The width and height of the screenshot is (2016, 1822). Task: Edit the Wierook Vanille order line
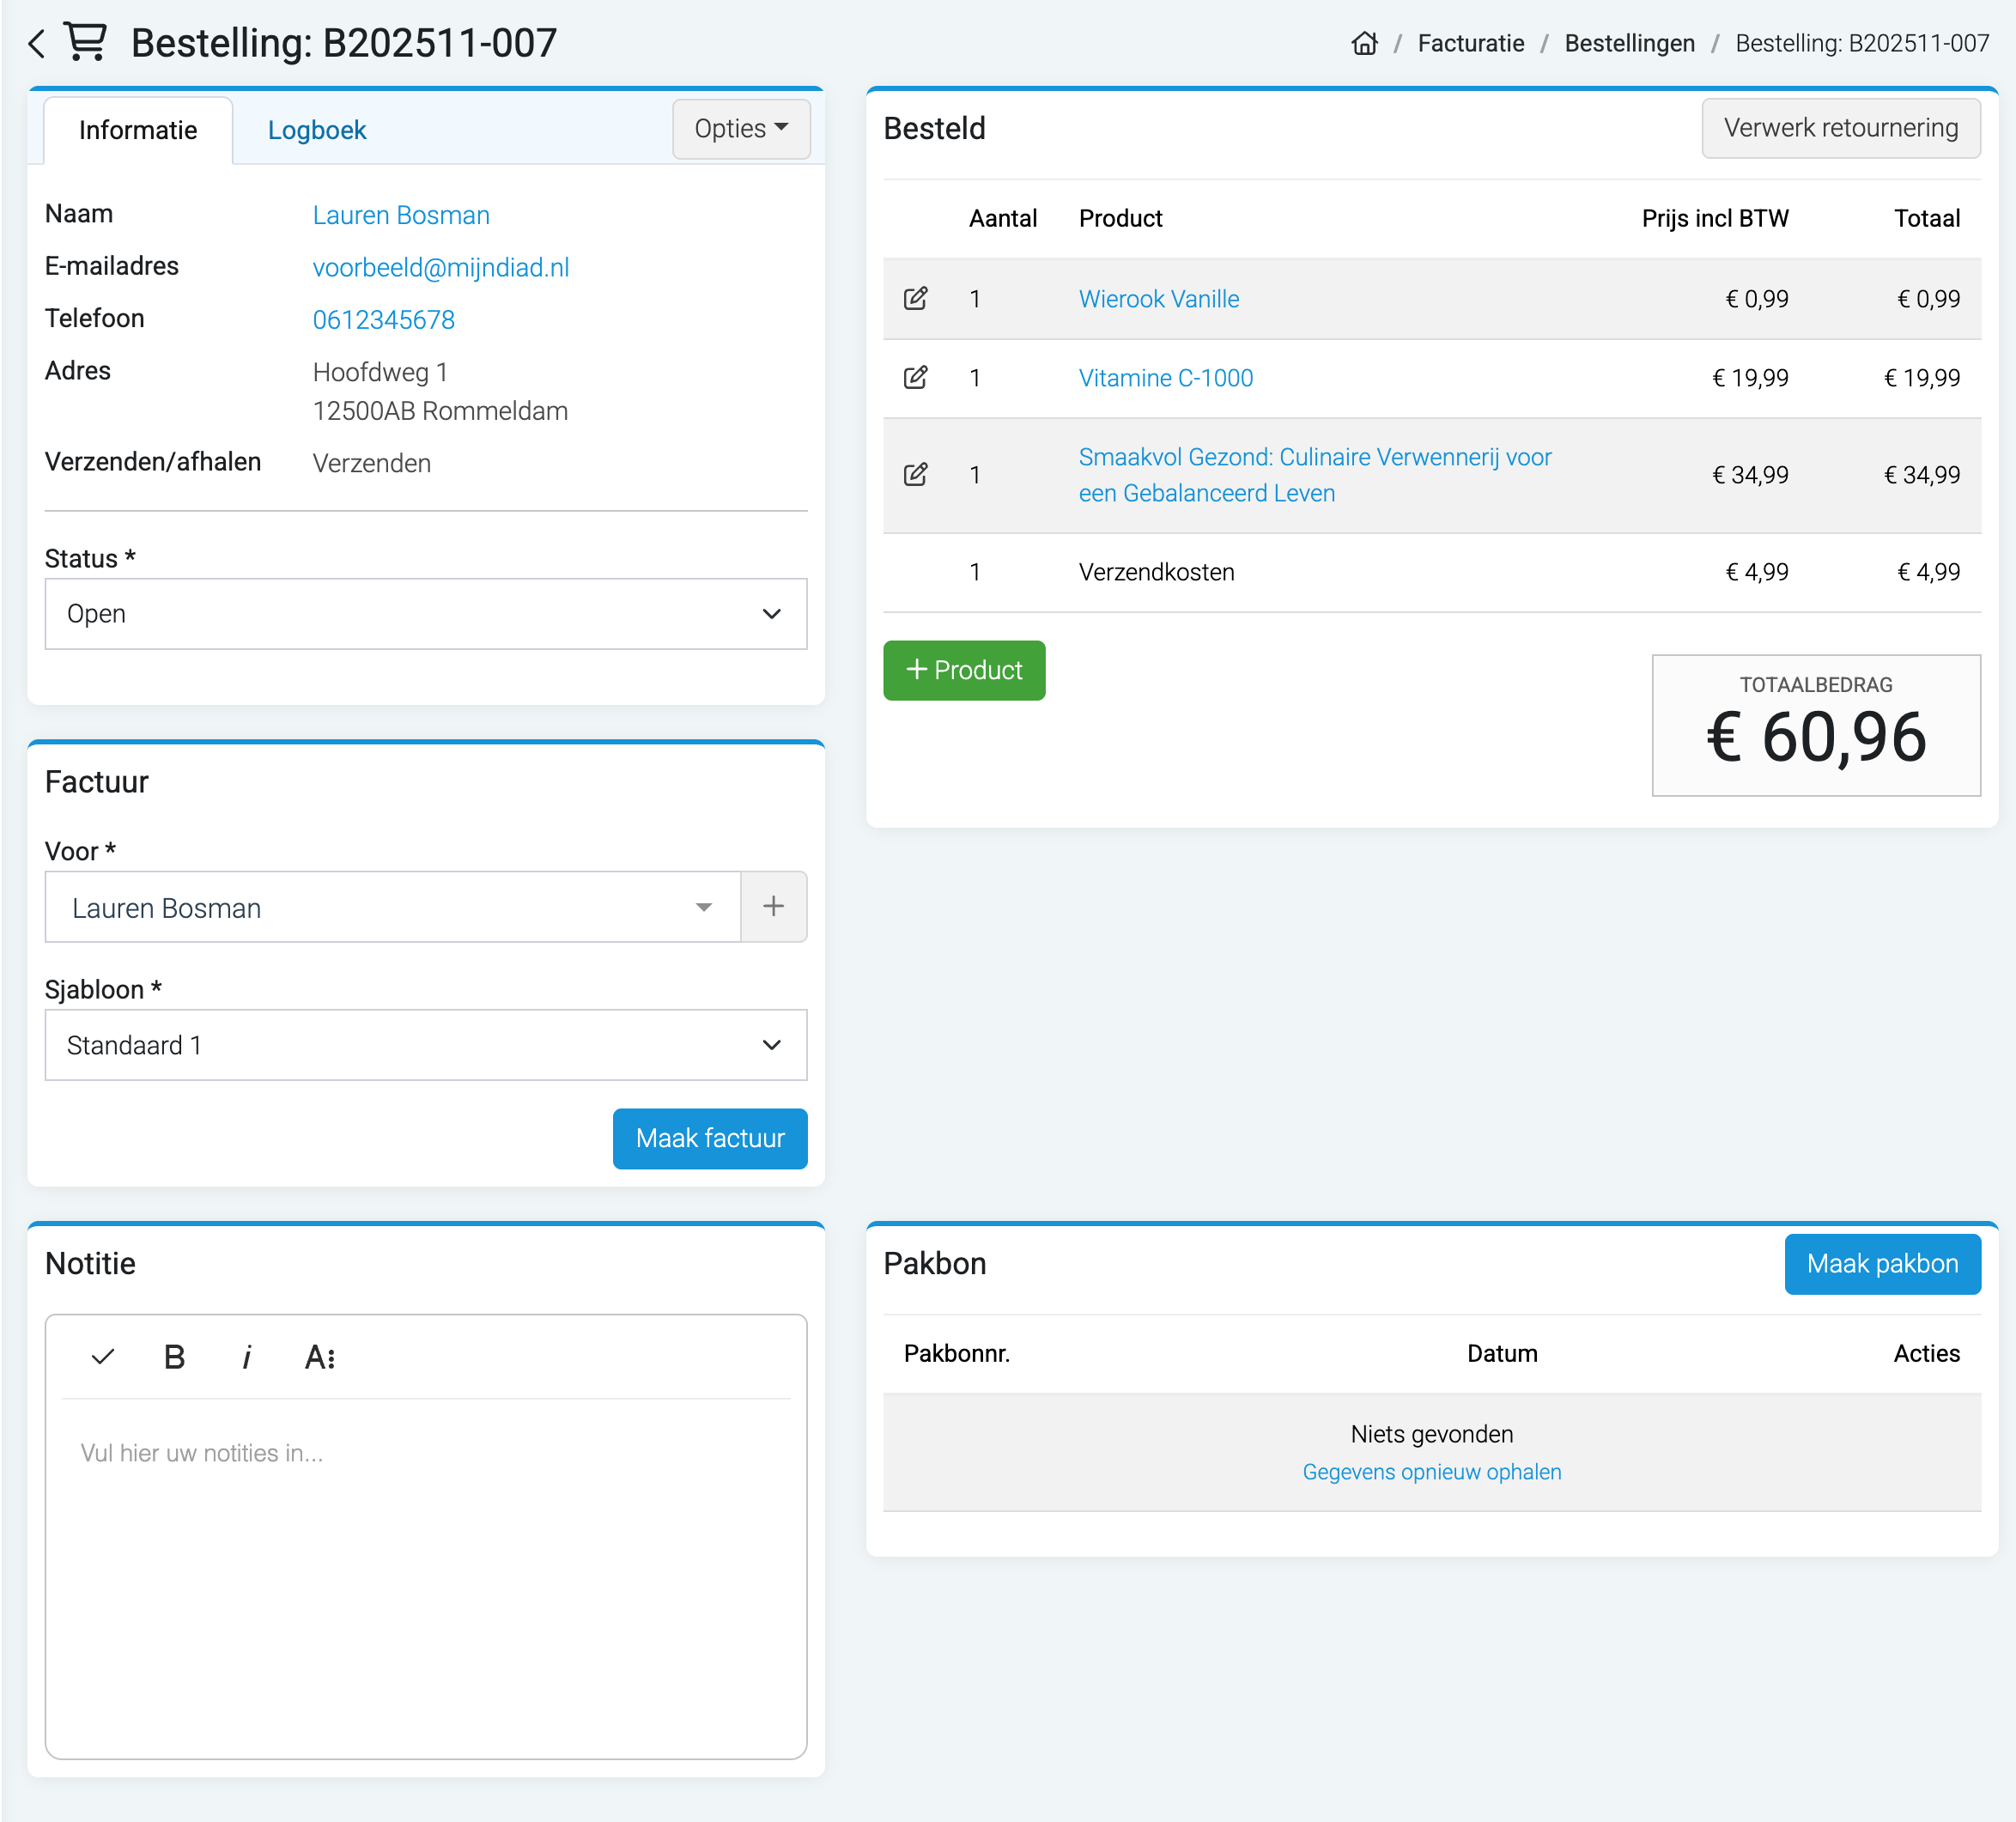coord(915,299)
